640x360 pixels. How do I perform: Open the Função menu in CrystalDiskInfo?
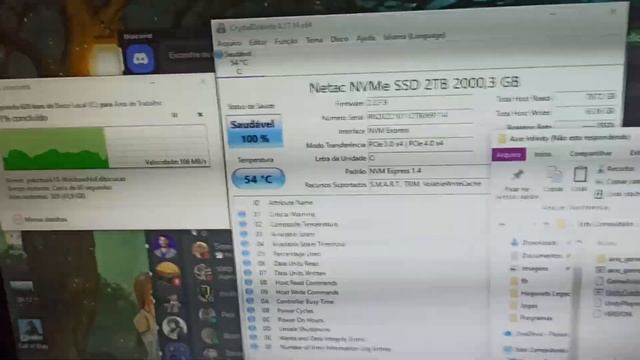point(286,41)
